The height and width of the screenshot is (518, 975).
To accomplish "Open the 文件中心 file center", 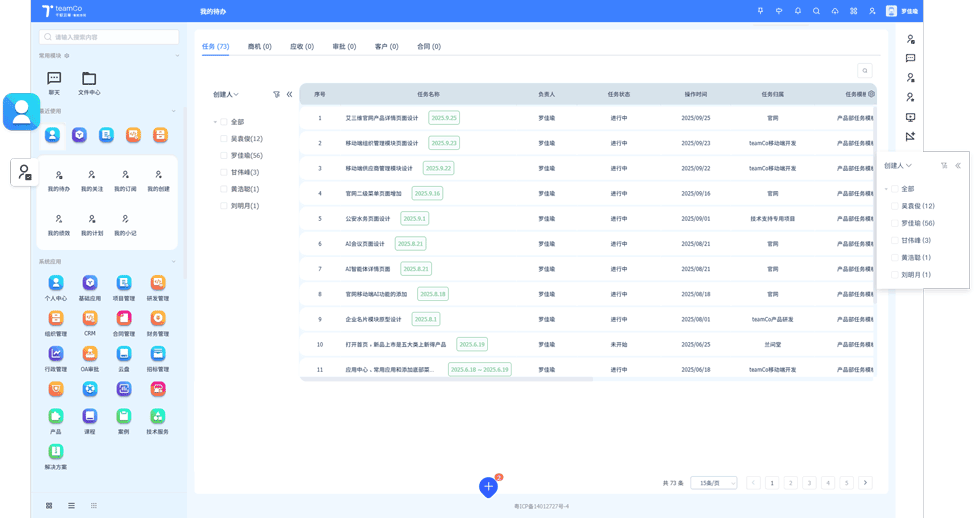I will pos(89,79).
